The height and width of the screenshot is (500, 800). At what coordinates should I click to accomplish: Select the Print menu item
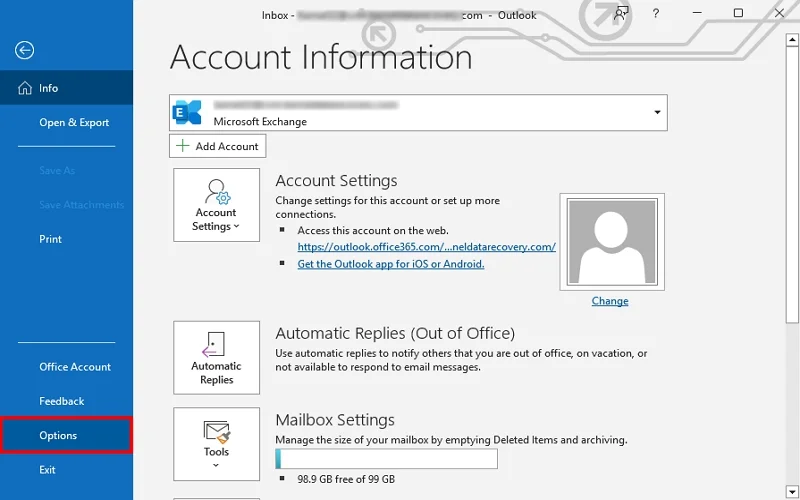[66, 239]
